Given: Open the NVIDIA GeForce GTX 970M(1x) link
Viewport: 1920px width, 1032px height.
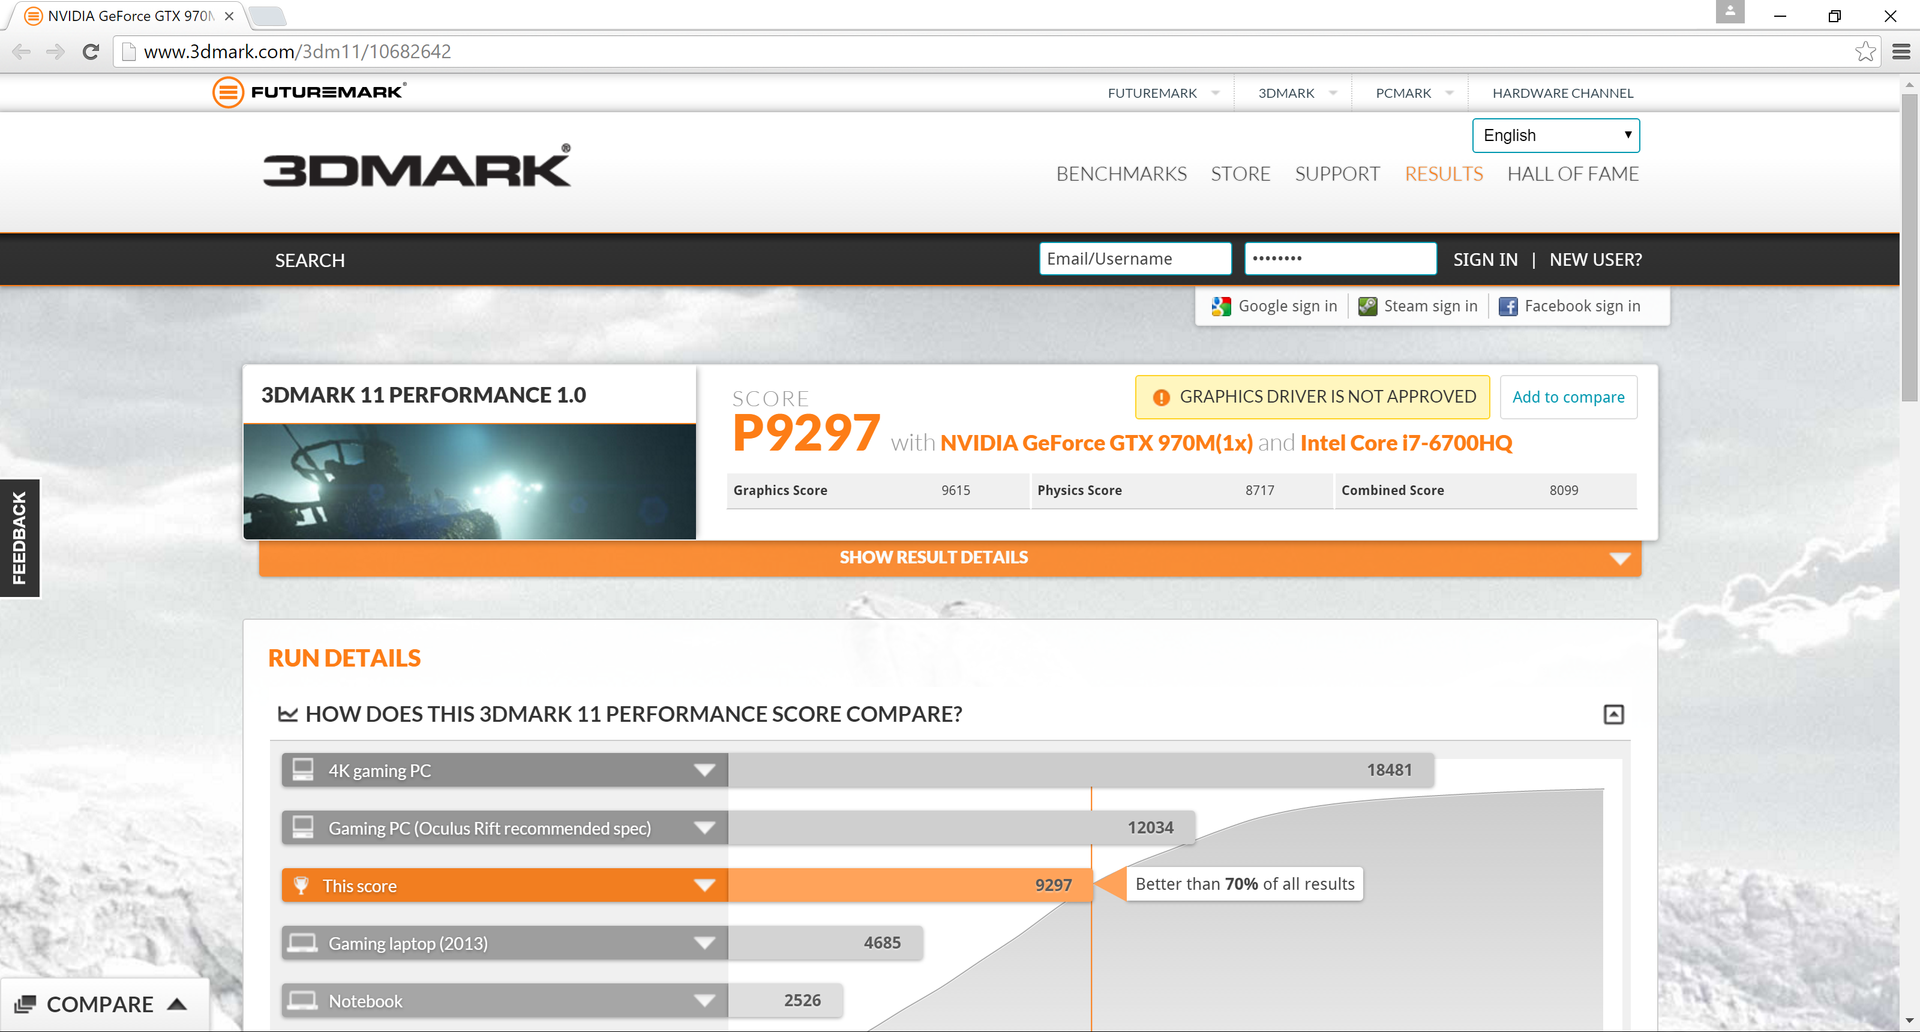Looking at the screenshot, I should (1096, 443).
